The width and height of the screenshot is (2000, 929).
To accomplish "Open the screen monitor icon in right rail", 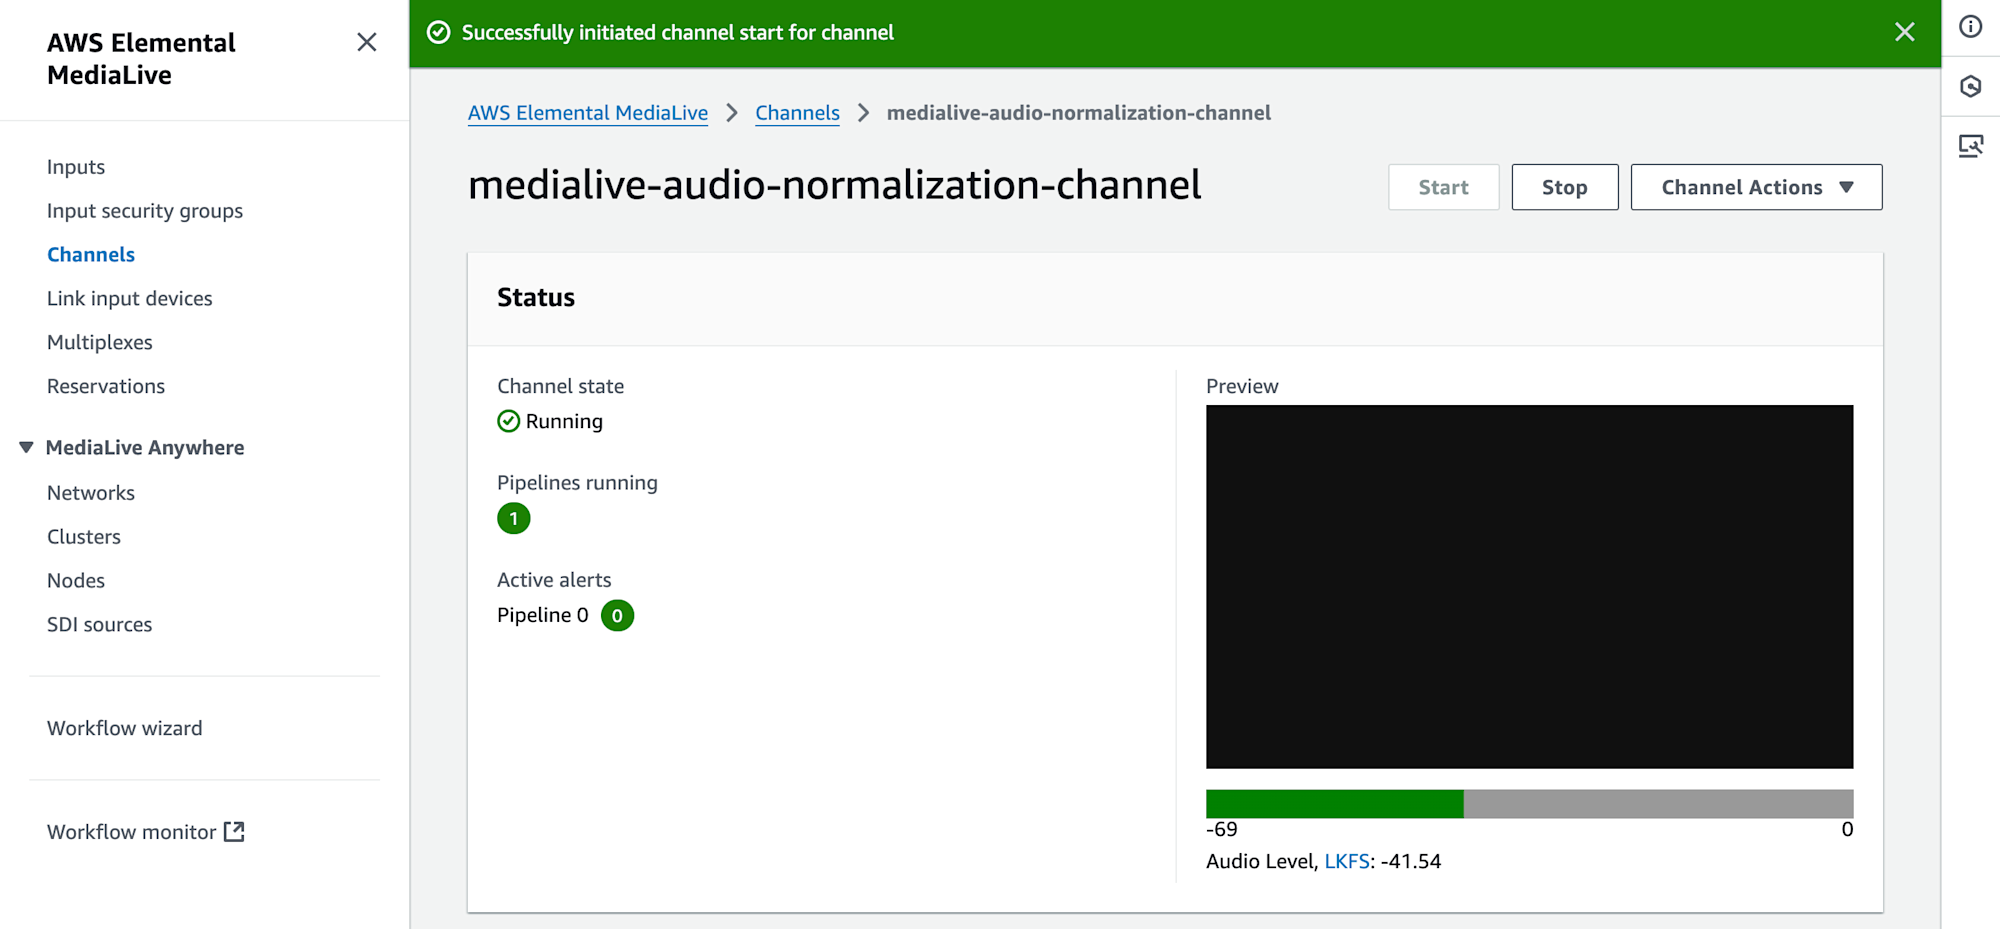I will coord(1970,147).
